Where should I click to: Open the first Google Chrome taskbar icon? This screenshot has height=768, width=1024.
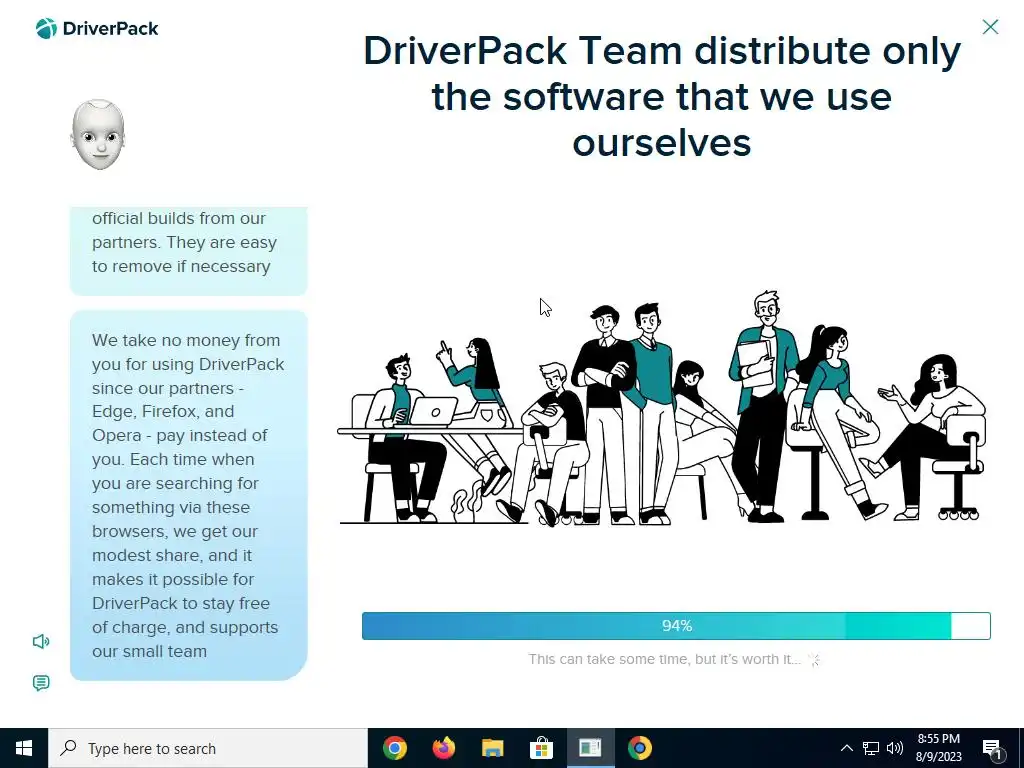394,748
